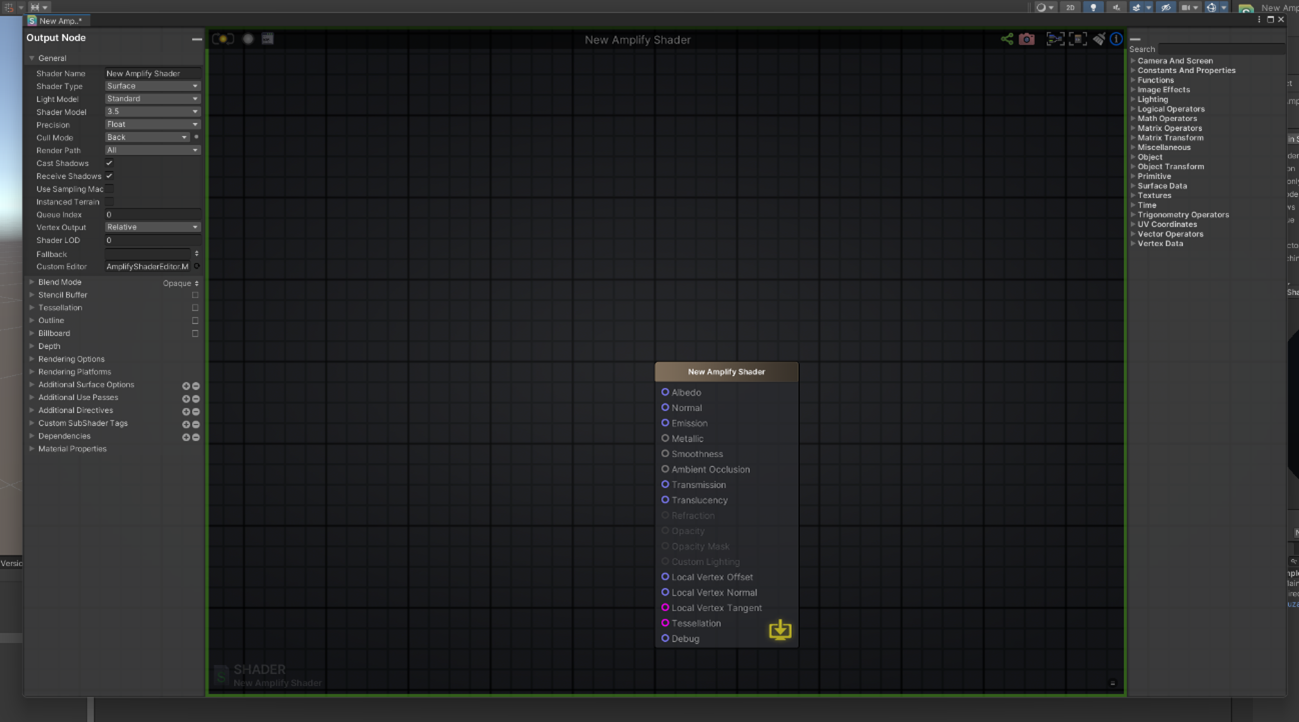Toggle Unity scene lighting bulb icon
1299x722 pixels.
tap(1094, 7)
